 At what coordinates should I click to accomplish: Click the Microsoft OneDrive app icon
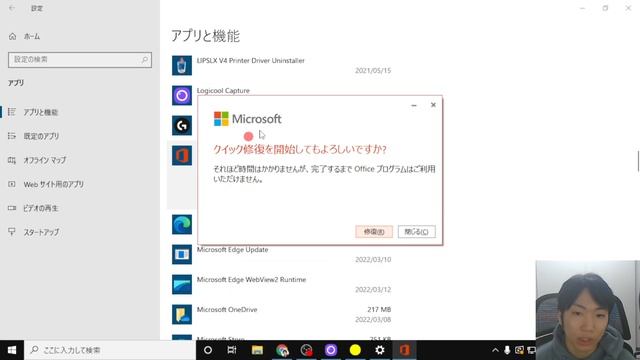[182, 315]
